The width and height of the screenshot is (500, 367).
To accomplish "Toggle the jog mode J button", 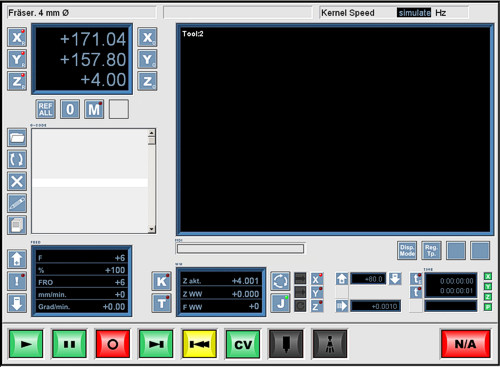I will tap(280, 303).
